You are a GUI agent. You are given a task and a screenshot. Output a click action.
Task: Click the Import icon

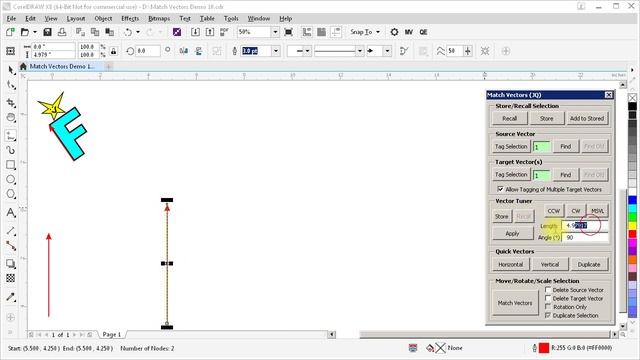tap(195, 32)
